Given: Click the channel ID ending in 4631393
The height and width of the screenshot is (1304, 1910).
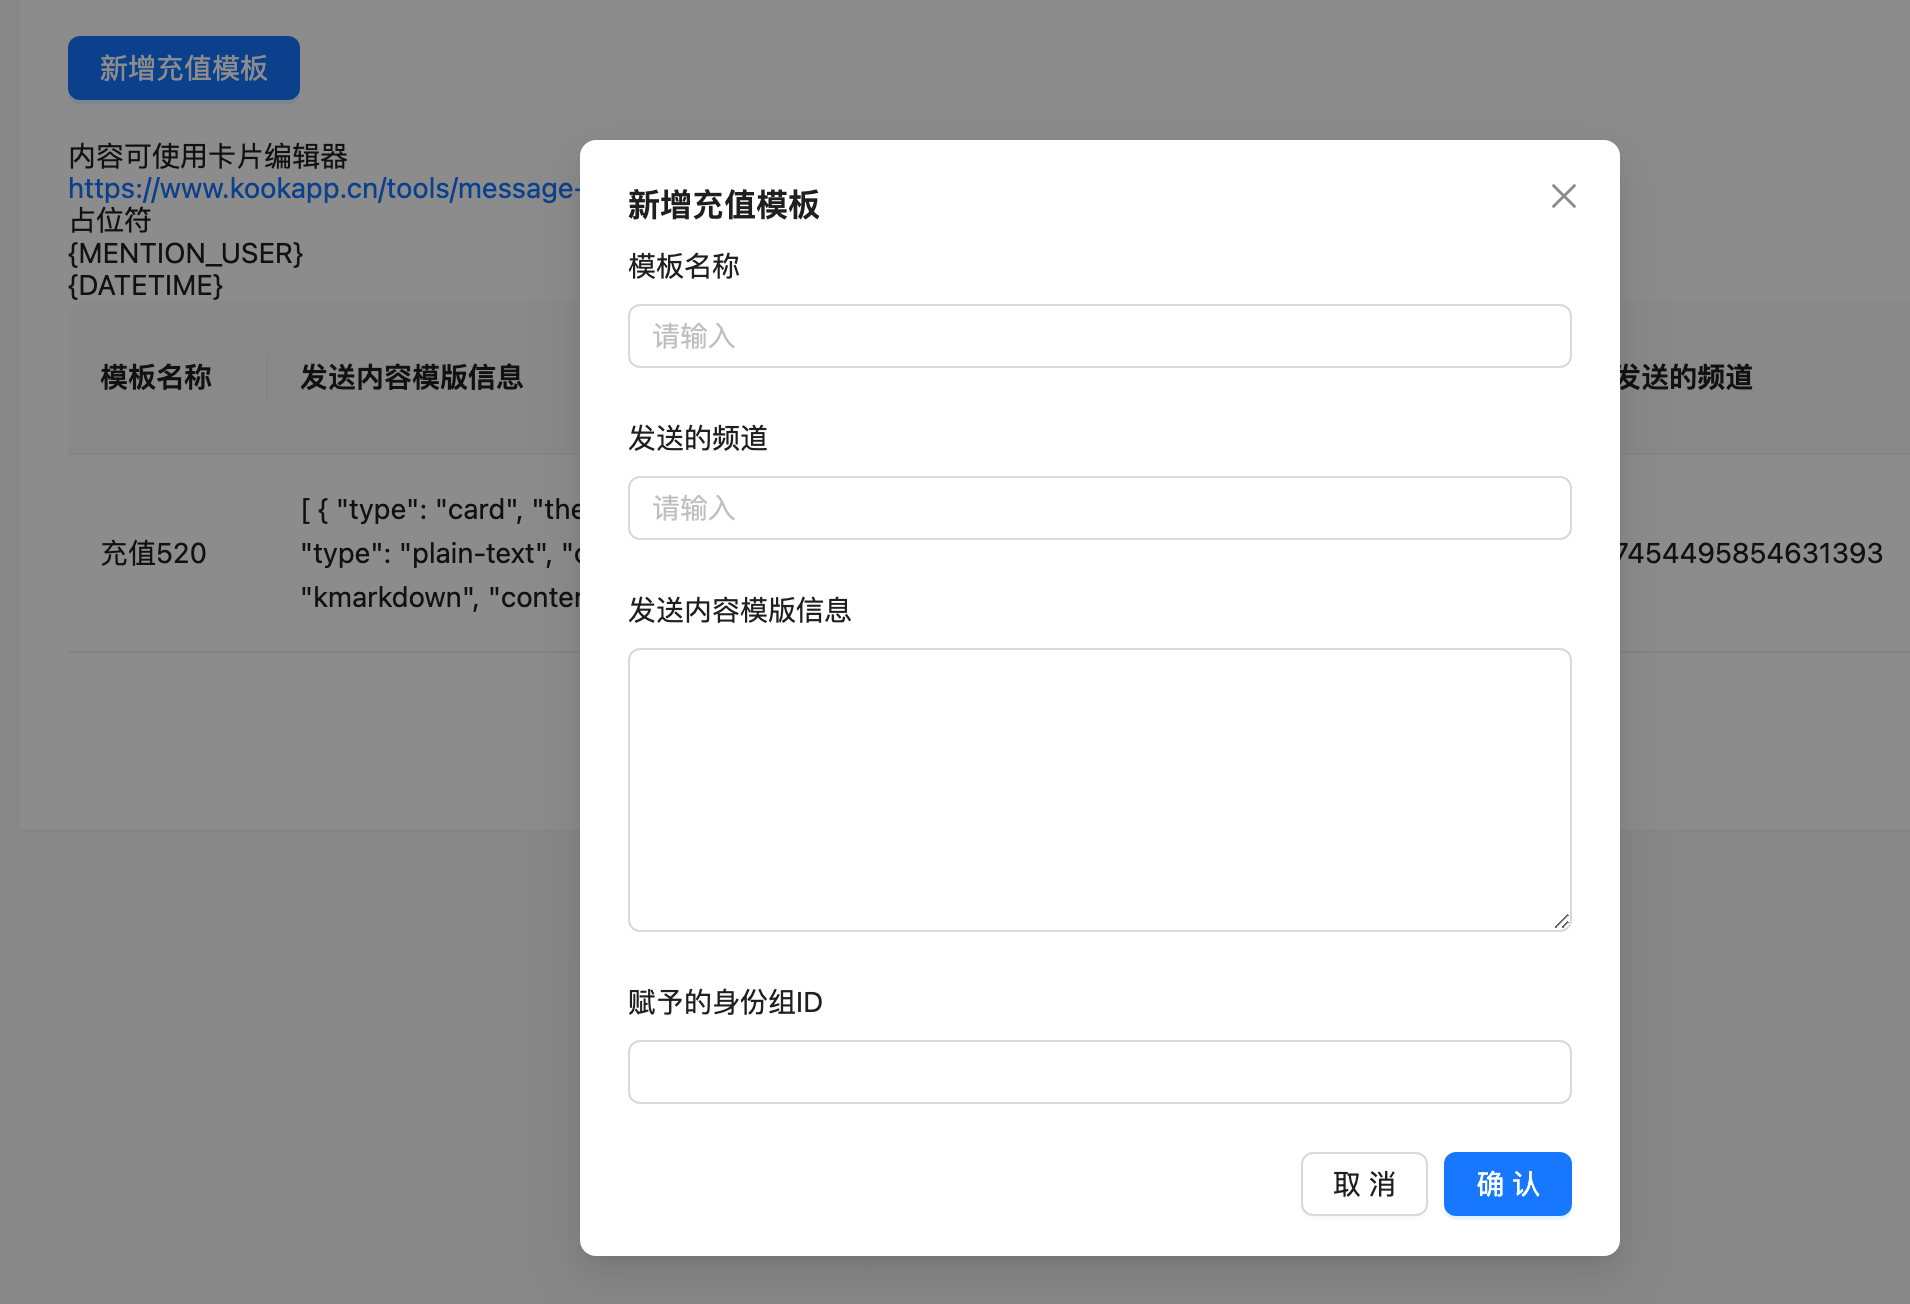Looking at the screenshot, I should pyautogui.click(x=1750, y=553).
